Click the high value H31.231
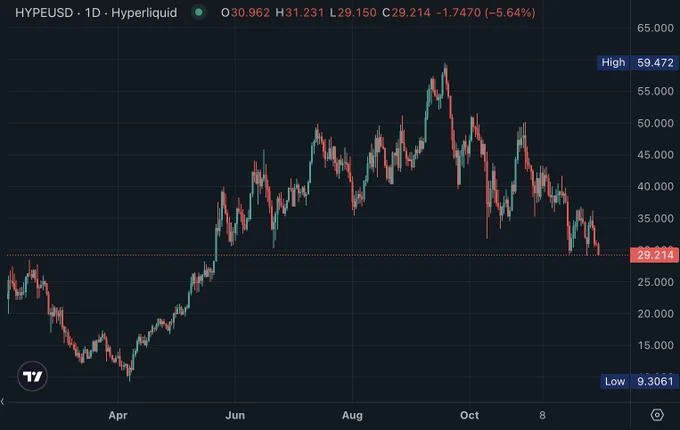The image size is (680, 430). [x=300, y=13]
